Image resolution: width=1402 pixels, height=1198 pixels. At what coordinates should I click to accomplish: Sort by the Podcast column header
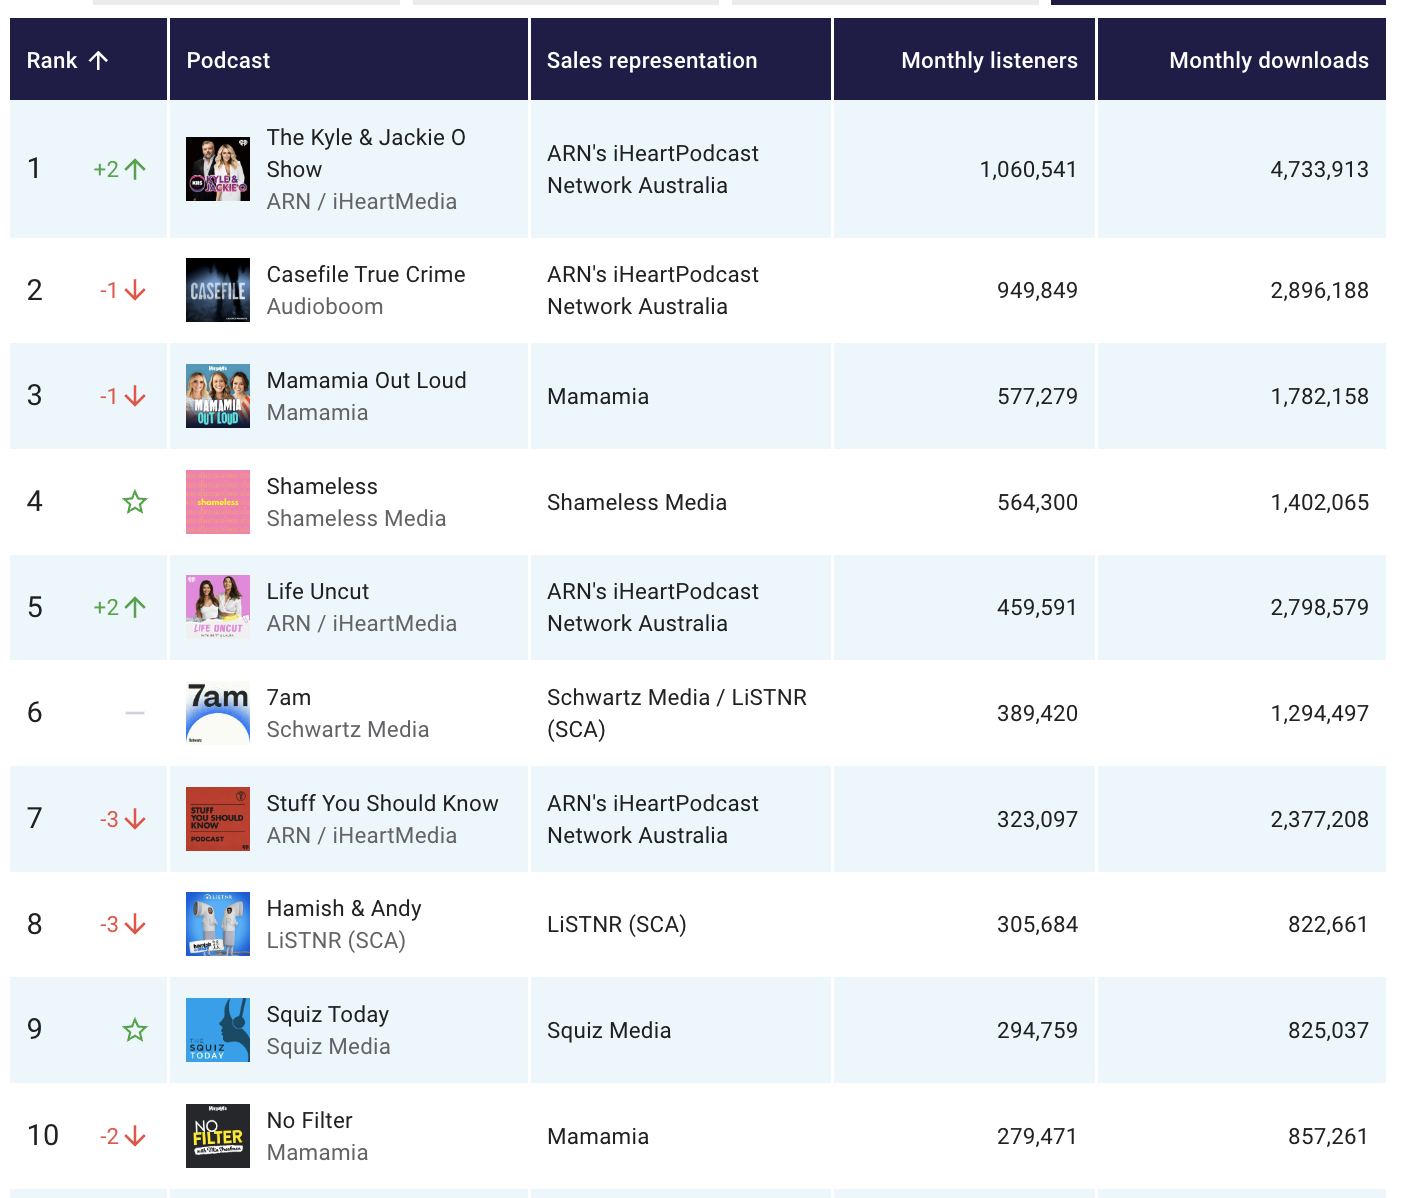349,60
